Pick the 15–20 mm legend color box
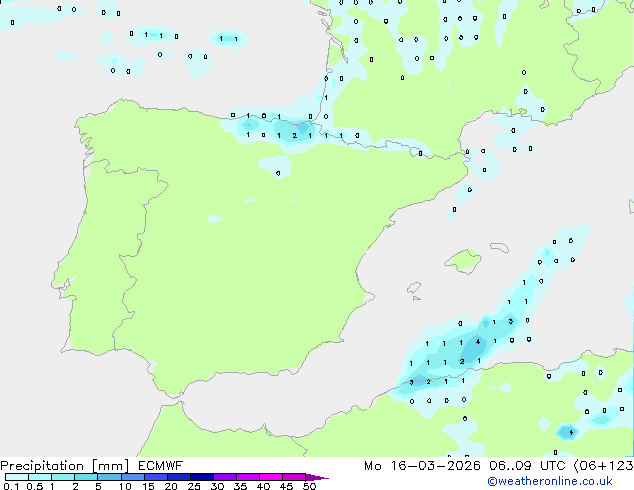This screenshot has width=634, height=490. click(x=156, y=477)
